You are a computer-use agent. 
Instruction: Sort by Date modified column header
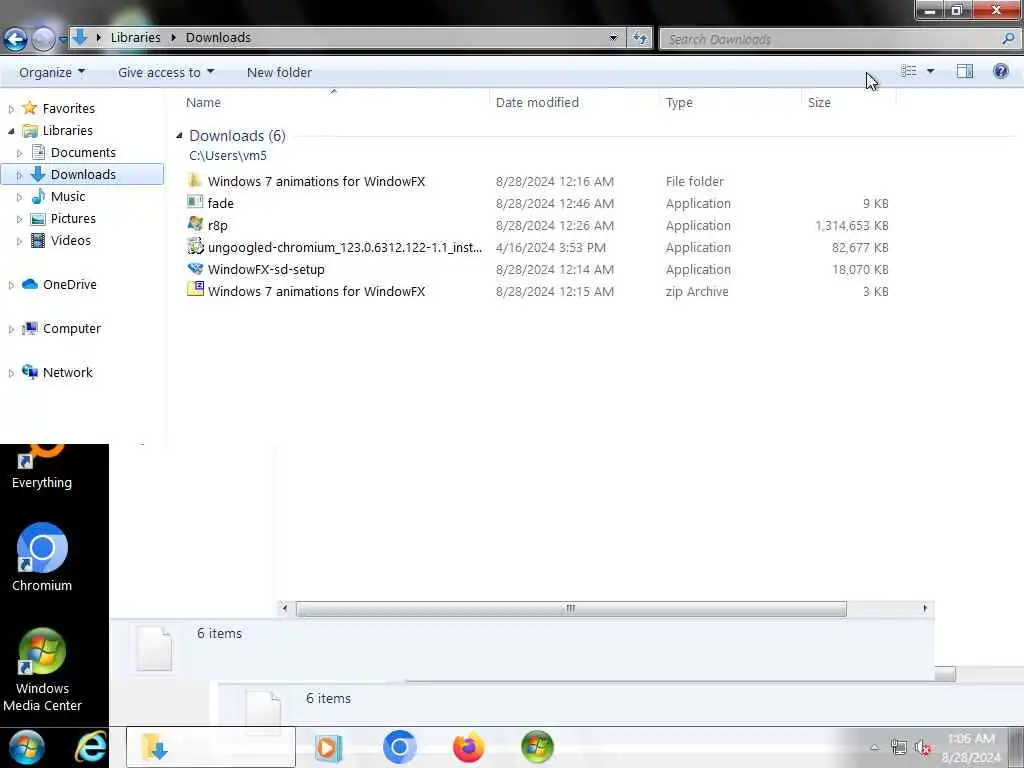574,102
